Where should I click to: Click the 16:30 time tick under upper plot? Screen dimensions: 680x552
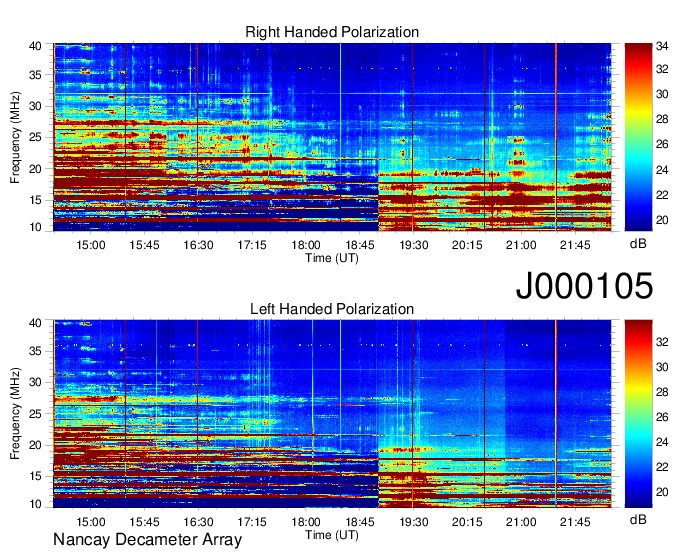pos(198,245)
